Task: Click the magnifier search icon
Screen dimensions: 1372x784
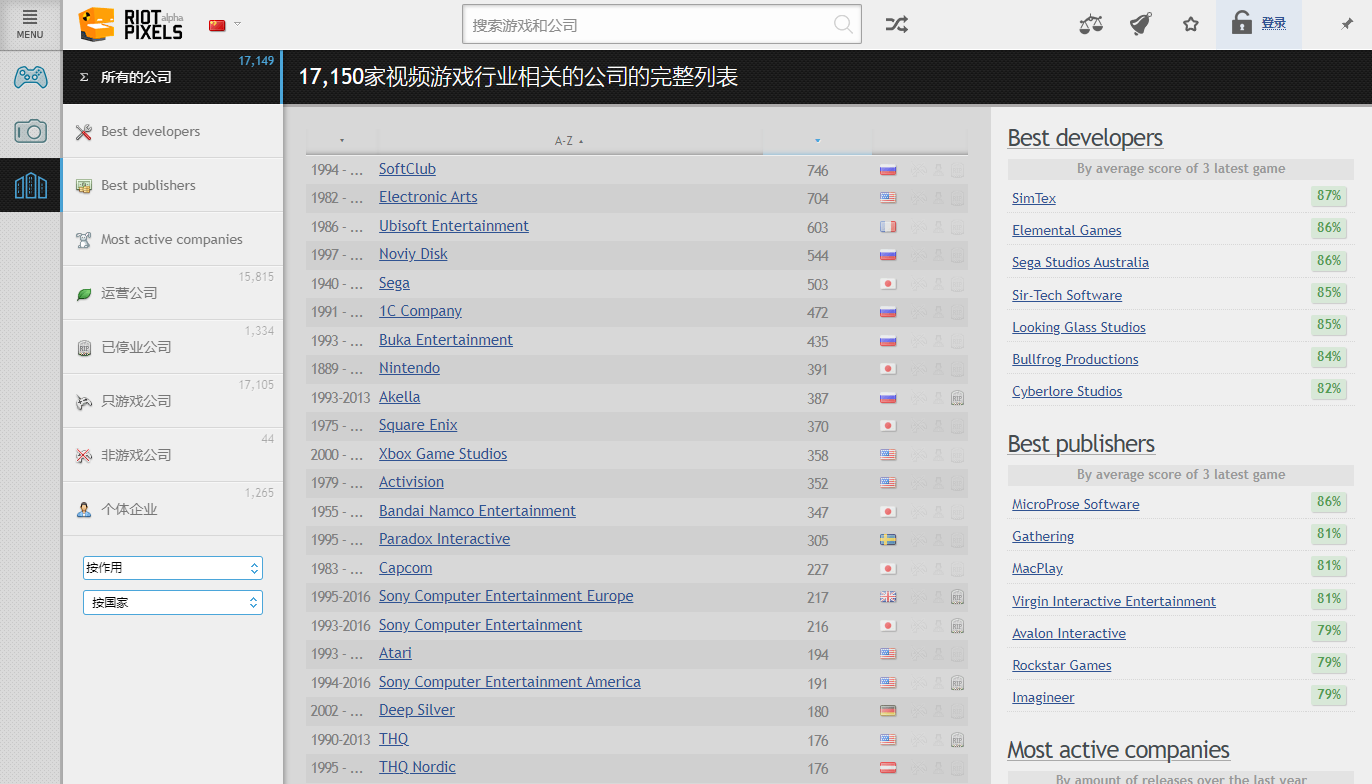Action: point(844,25)
